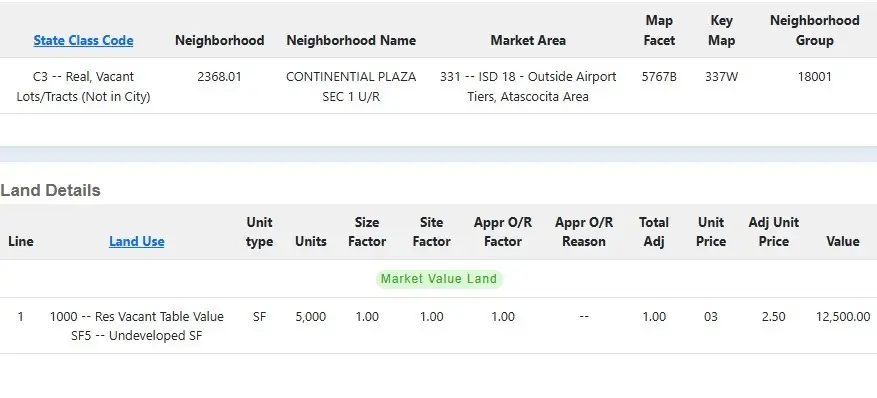
Task: Select the Neighborhood column header
Action: [x=220, y=40]
